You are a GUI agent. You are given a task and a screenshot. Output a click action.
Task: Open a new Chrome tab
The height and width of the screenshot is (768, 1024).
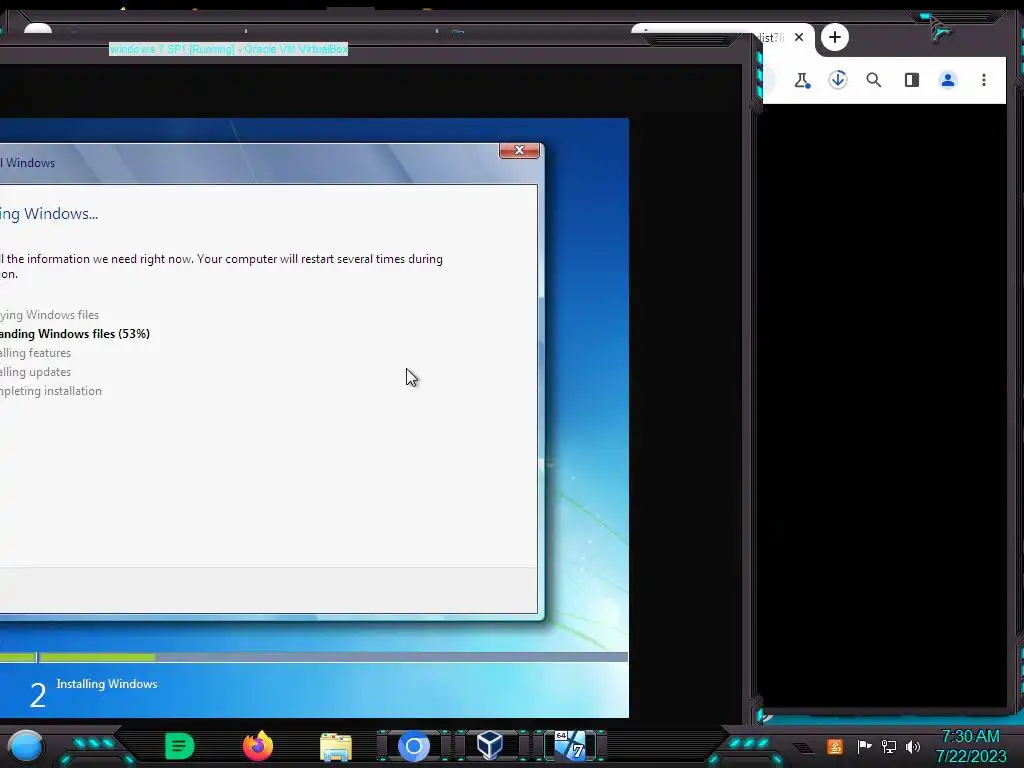point(835,37)
